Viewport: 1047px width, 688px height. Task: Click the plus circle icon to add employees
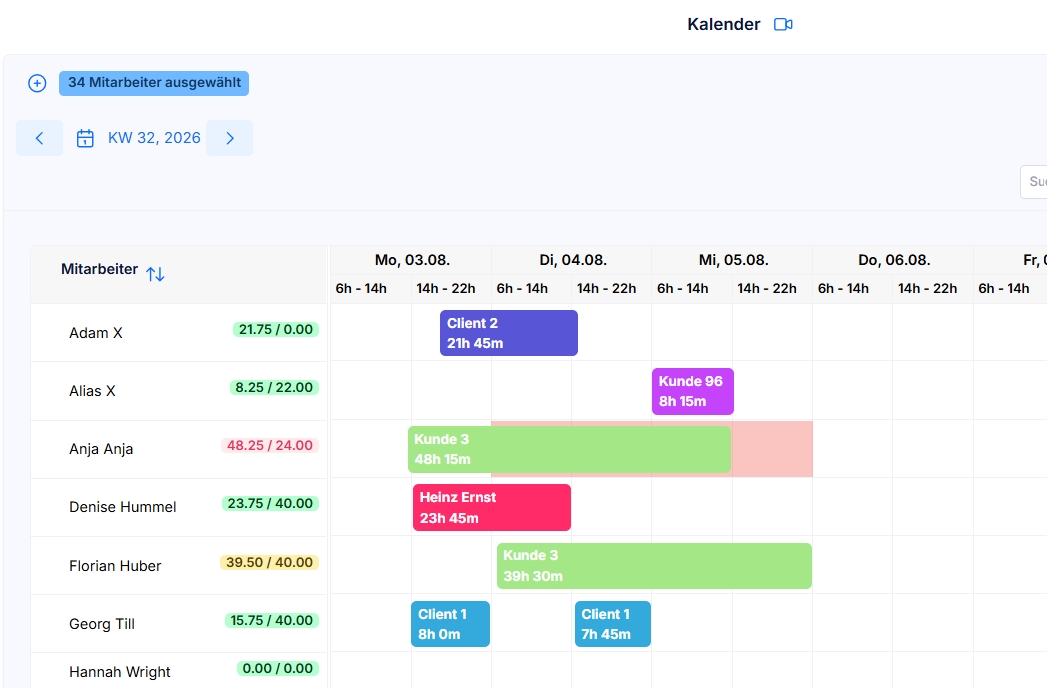[37, 83]
